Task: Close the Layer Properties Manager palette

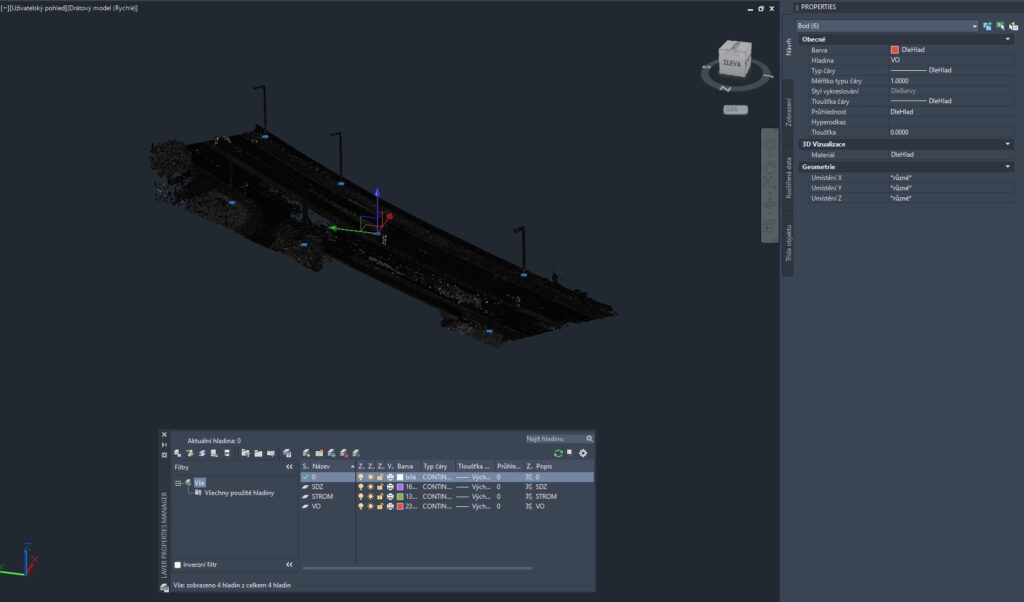Action: coord(164,435)
